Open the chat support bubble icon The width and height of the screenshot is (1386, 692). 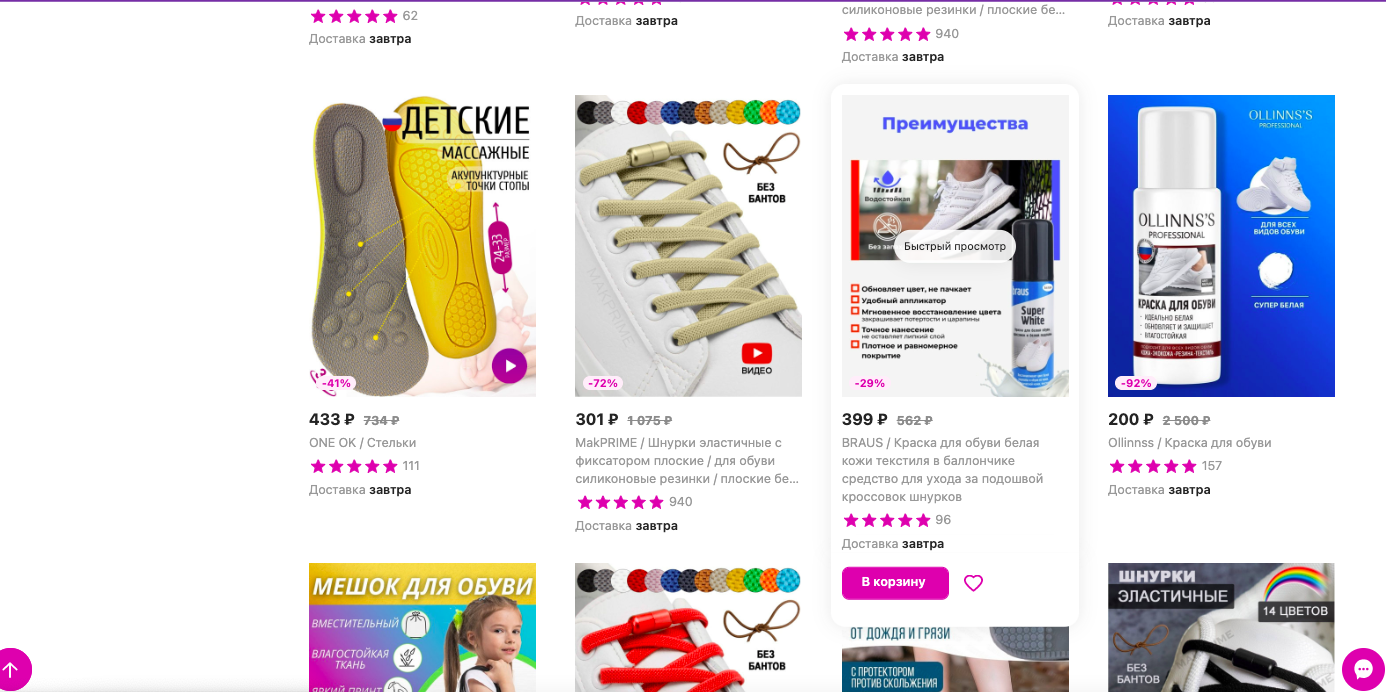point(1363,669)
